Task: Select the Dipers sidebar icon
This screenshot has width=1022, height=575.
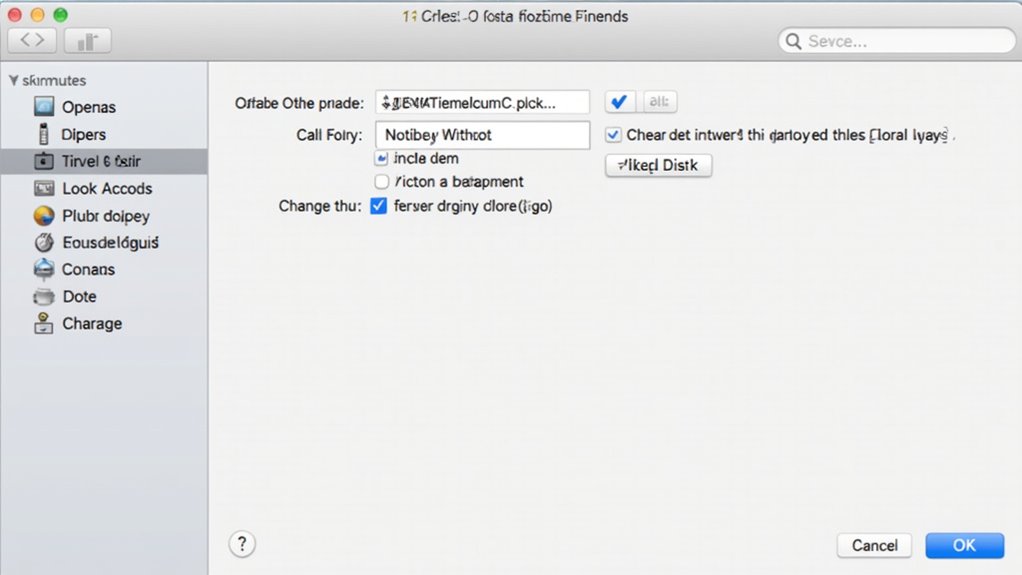Action: (44, 134)
